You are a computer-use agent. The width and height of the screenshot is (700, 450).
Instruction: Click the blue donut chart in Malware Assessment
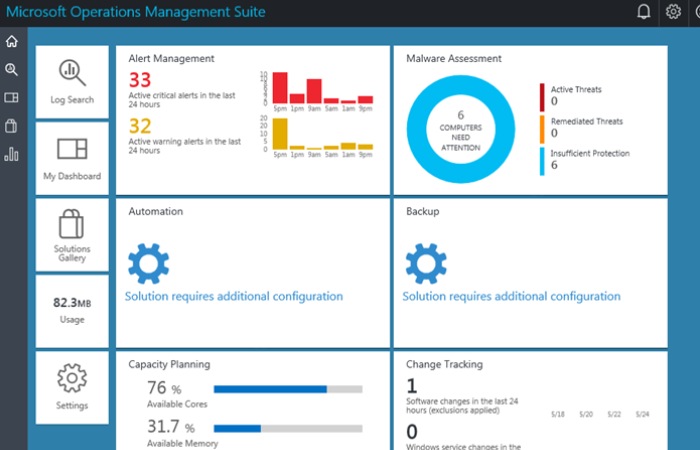461,129
